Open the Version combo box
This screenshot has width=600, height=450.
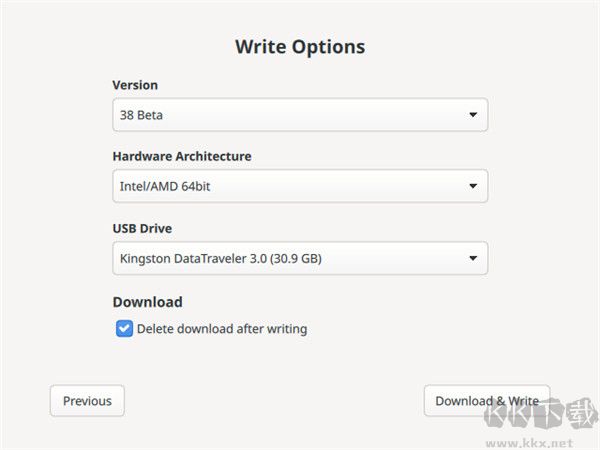click(x=300, y=115)
